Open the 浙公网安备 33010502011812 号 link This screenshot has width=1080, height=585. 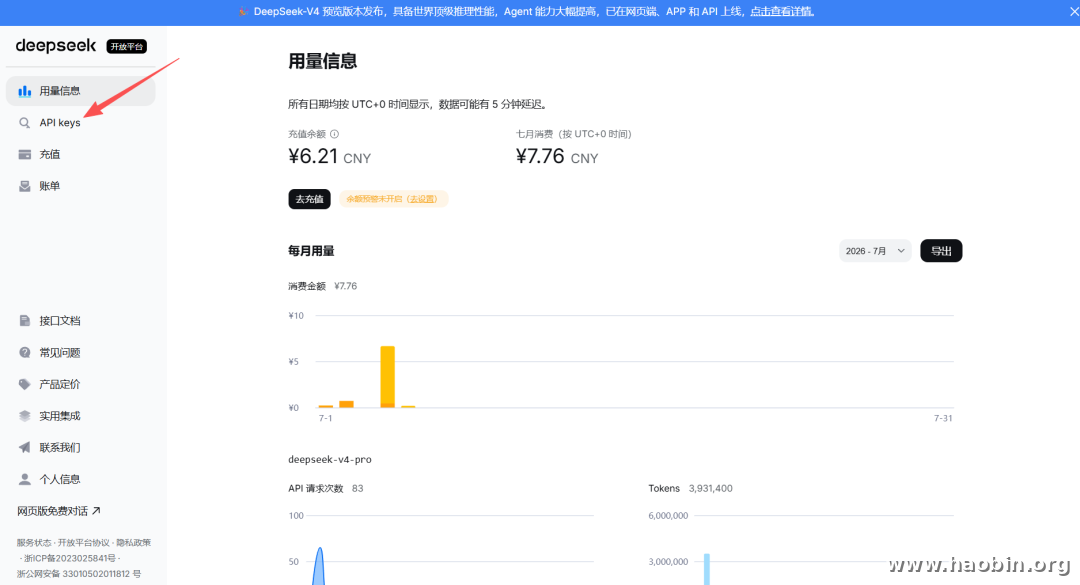(79, 573)
